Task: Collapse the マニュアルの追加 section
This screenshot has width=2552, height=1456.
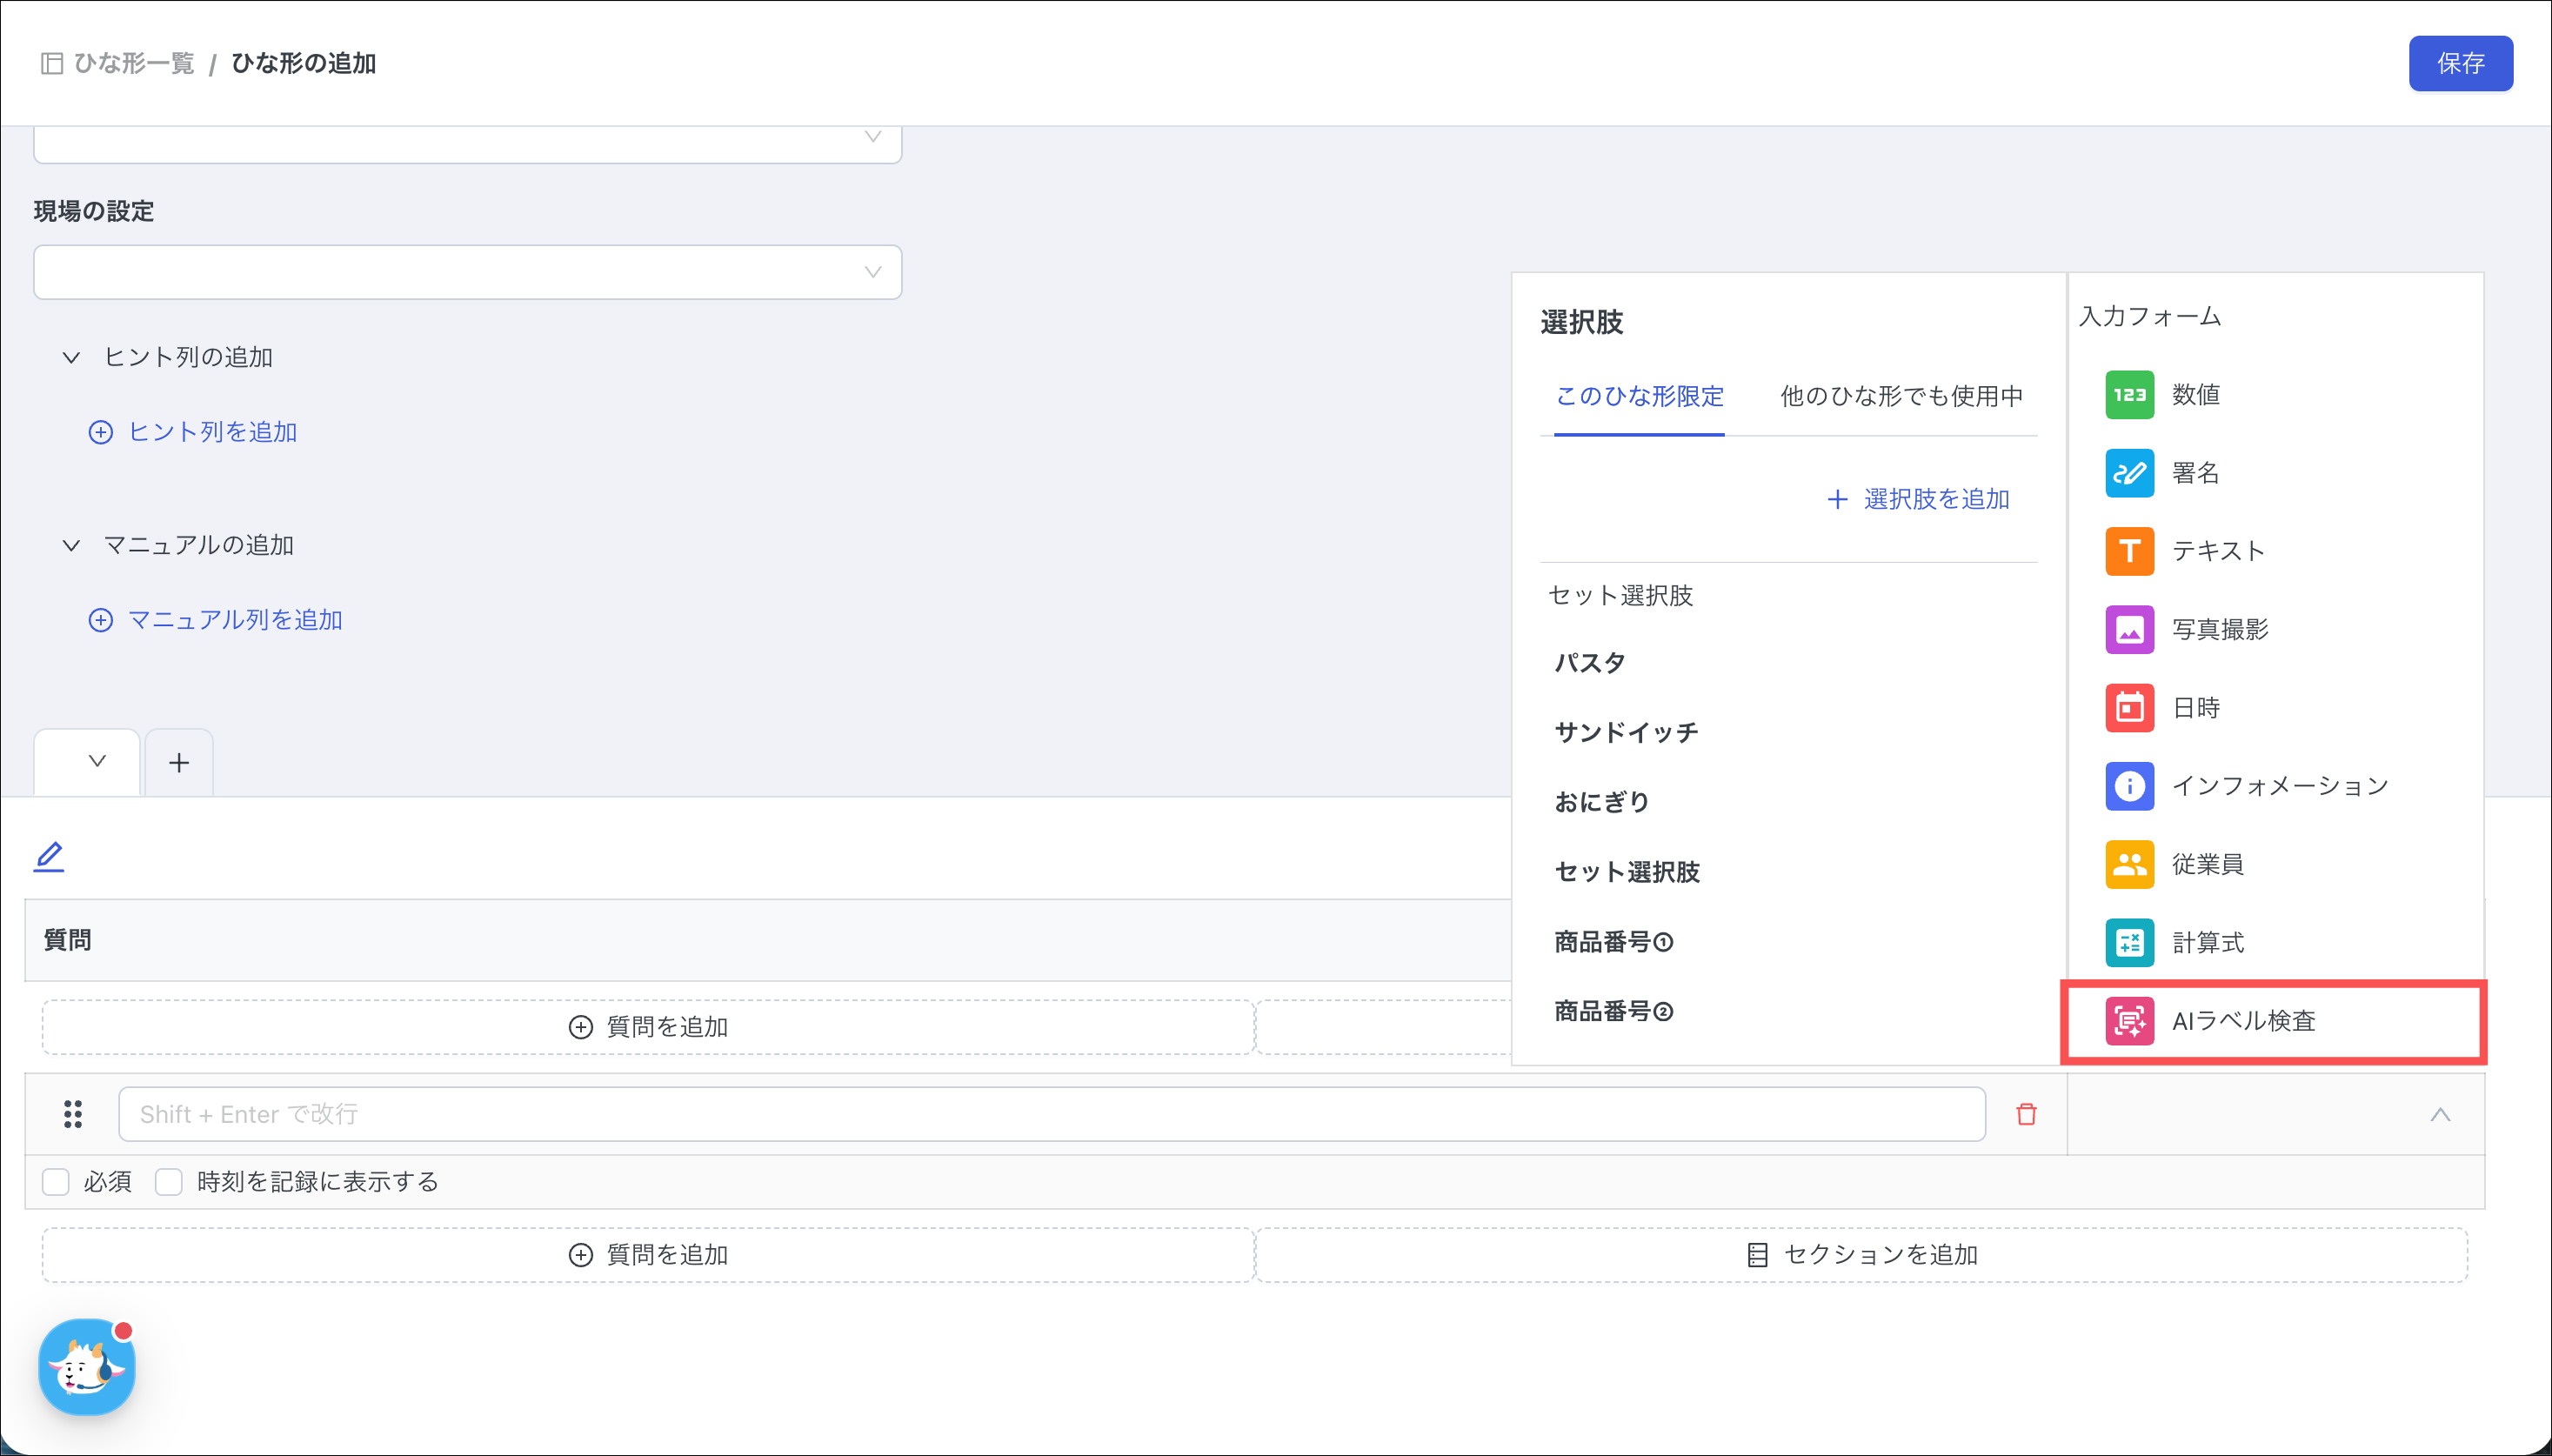Action: 71,545
